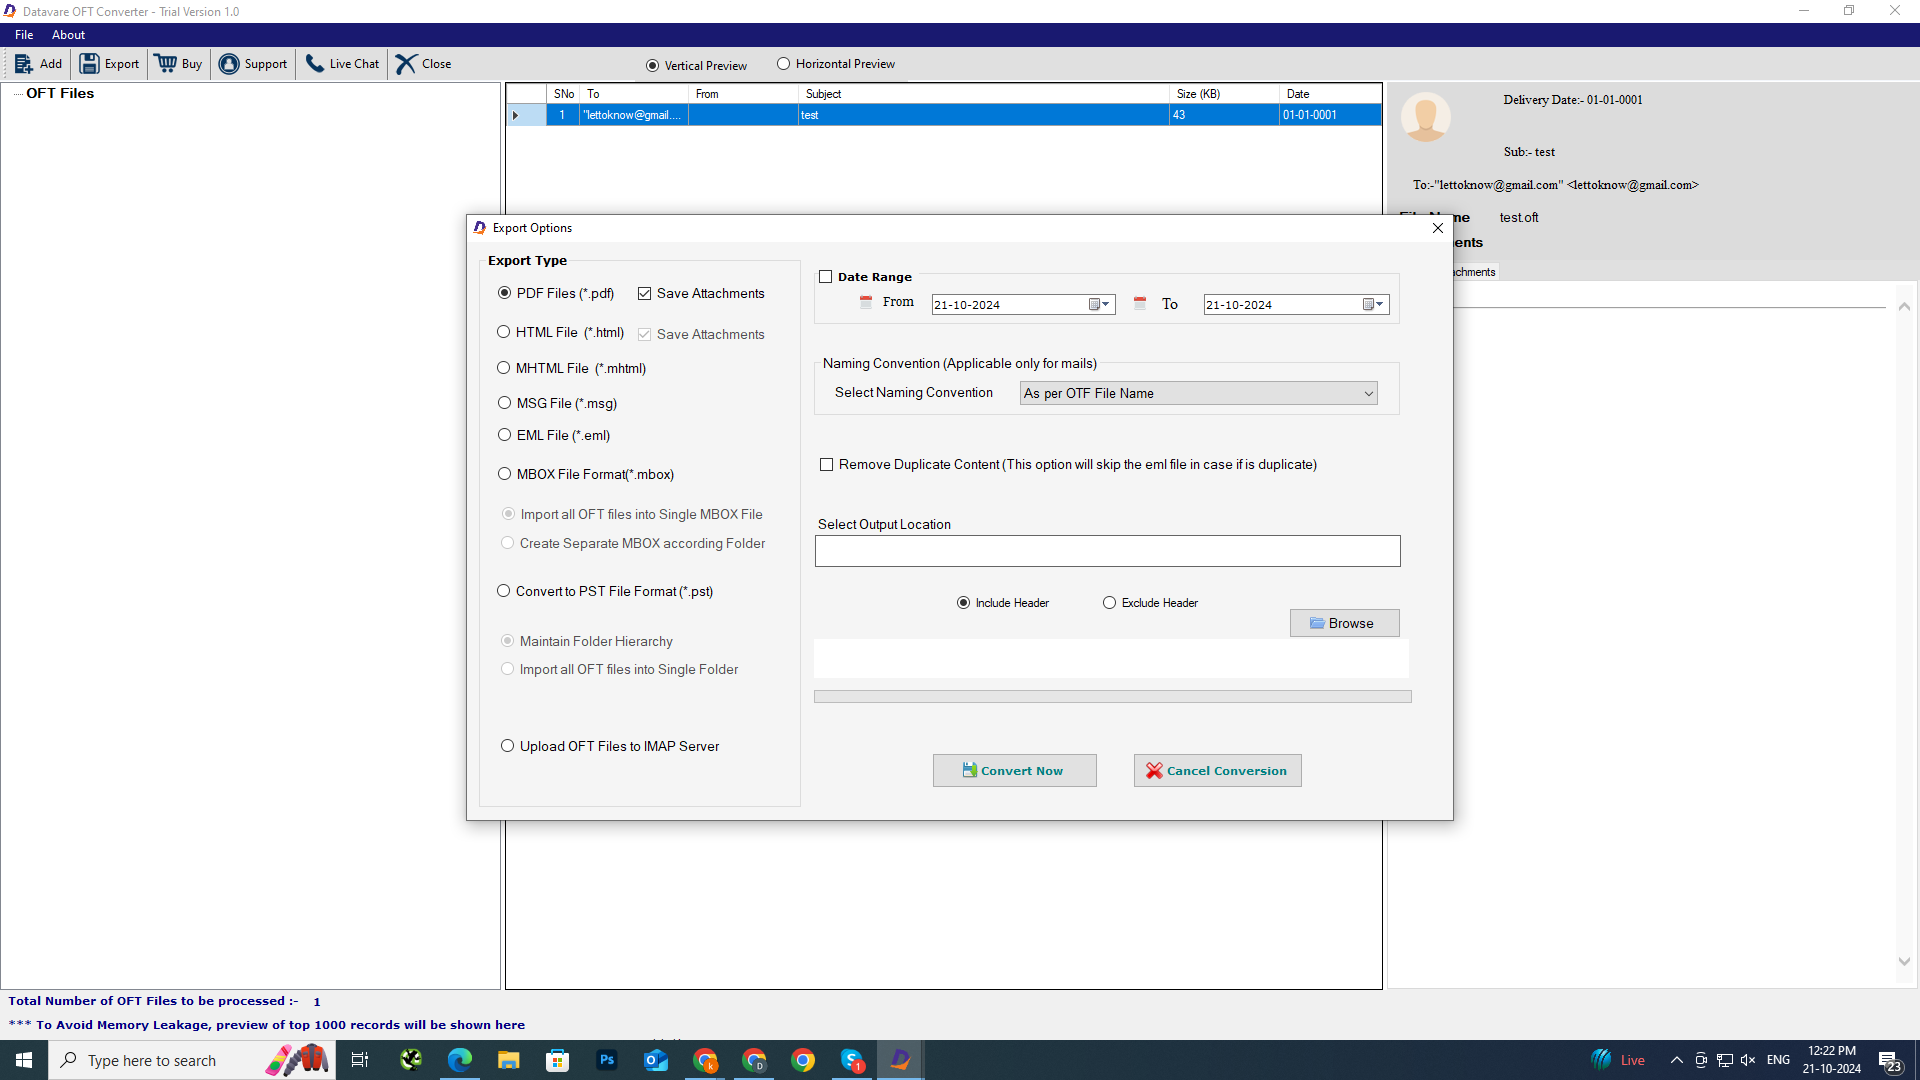Enable the Date Range checkbox
This screenshot has height=1080, width=1920.
coord(826,277)
